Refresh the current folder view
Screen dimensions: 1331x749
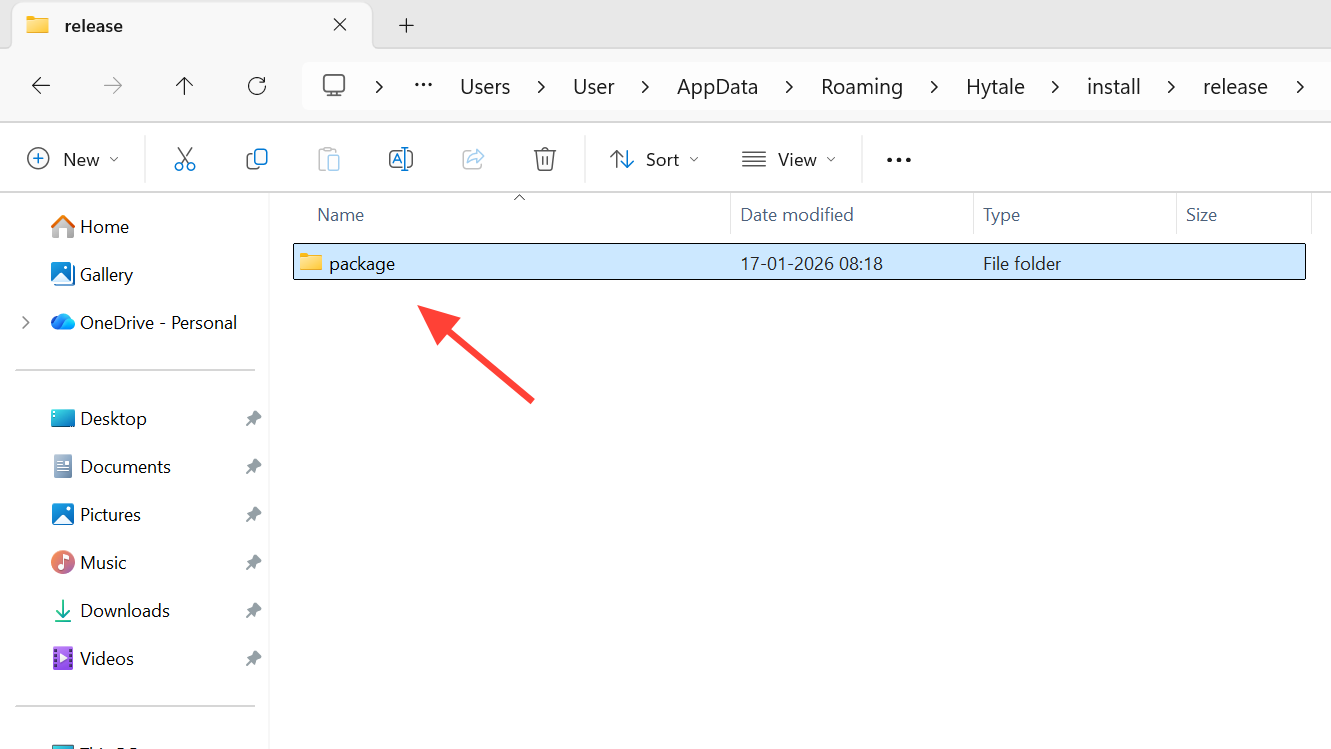(x=257, y=86)
